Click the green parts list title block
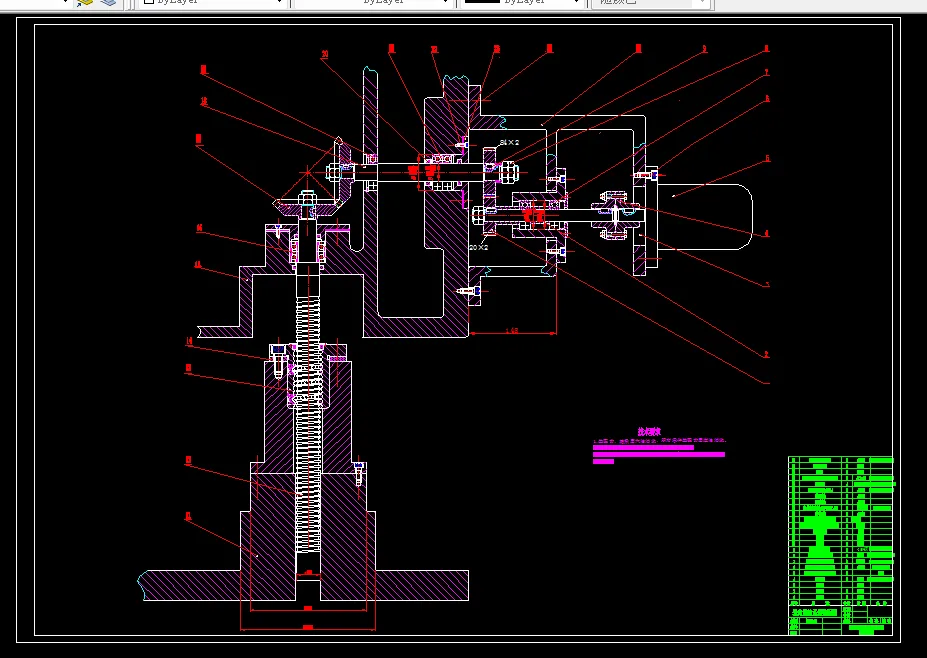 click(x=841, y=545)
